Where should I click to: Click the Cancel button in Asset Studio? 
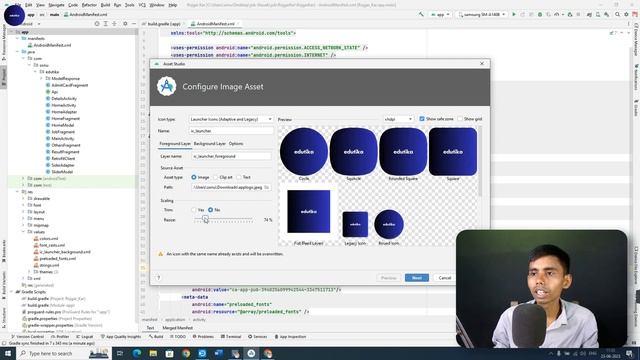click(x=444, y=278)
